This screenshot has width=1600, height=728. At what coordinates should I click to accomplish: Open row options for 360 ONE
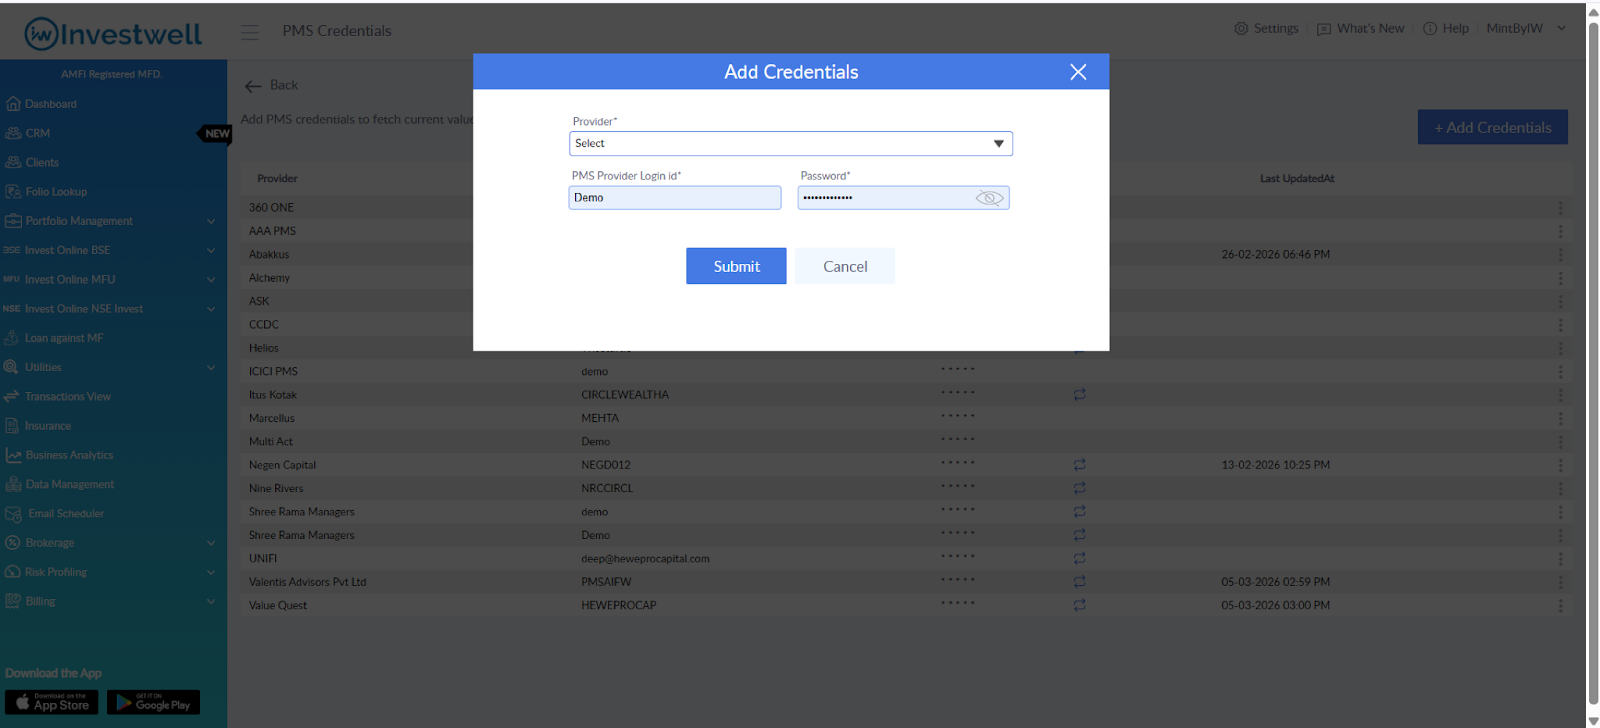point(1560,208)
